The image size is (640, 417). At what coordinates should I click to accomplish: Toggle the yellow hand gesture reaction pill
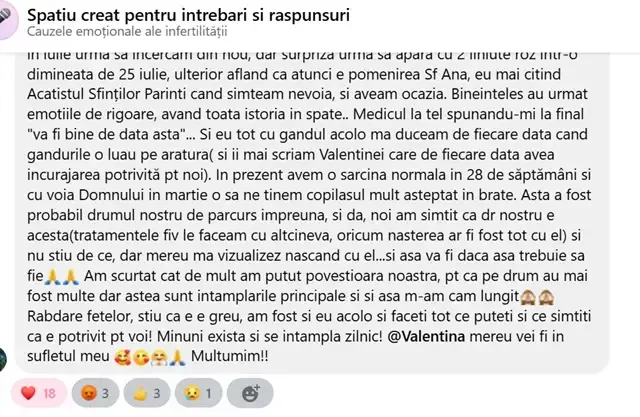coord(147,393)
